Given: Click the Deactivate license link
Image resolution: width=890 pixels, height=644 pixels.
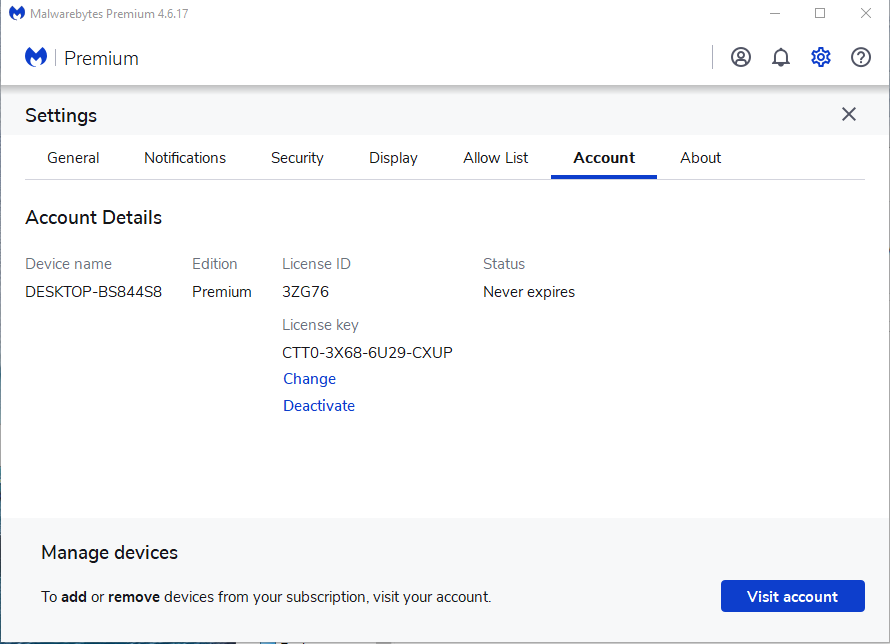Looking at the screenshot, I should tap(319, 406).
